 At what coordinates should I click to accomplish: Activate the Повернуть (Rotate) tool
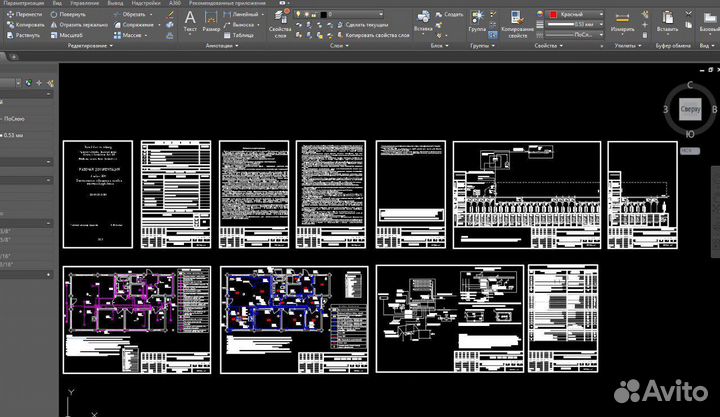(x=72, y=16)
